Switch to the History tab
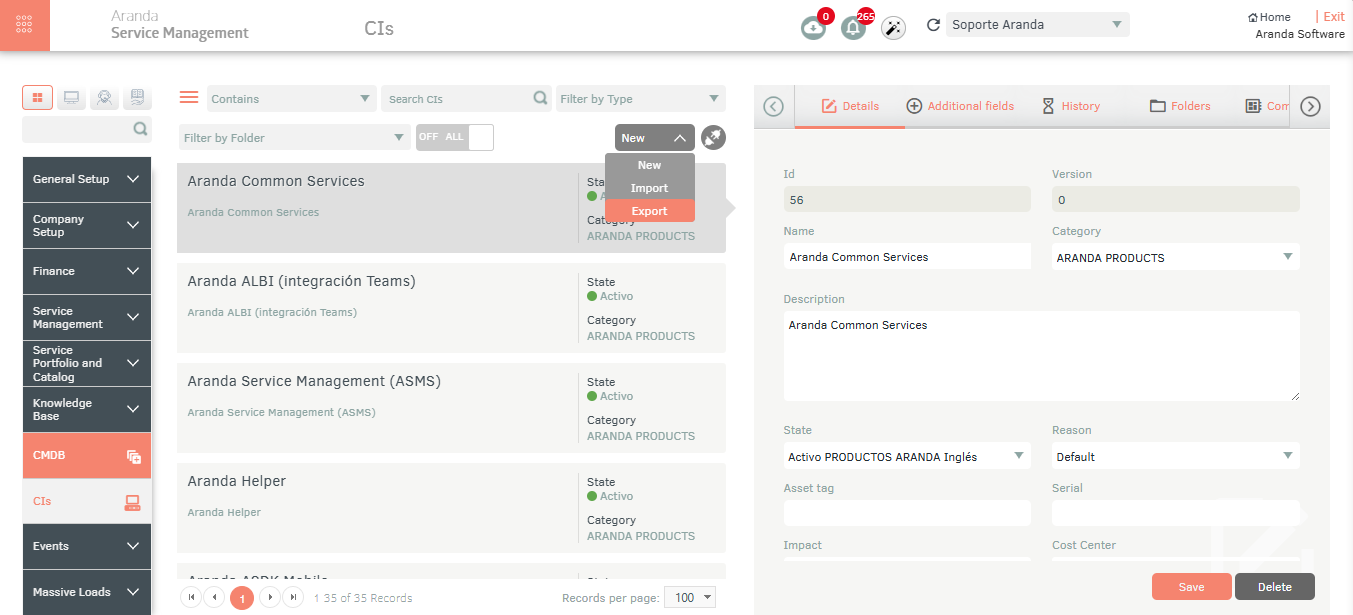1353x615 pixels. pyautogui.click(x=1070, y=106)
